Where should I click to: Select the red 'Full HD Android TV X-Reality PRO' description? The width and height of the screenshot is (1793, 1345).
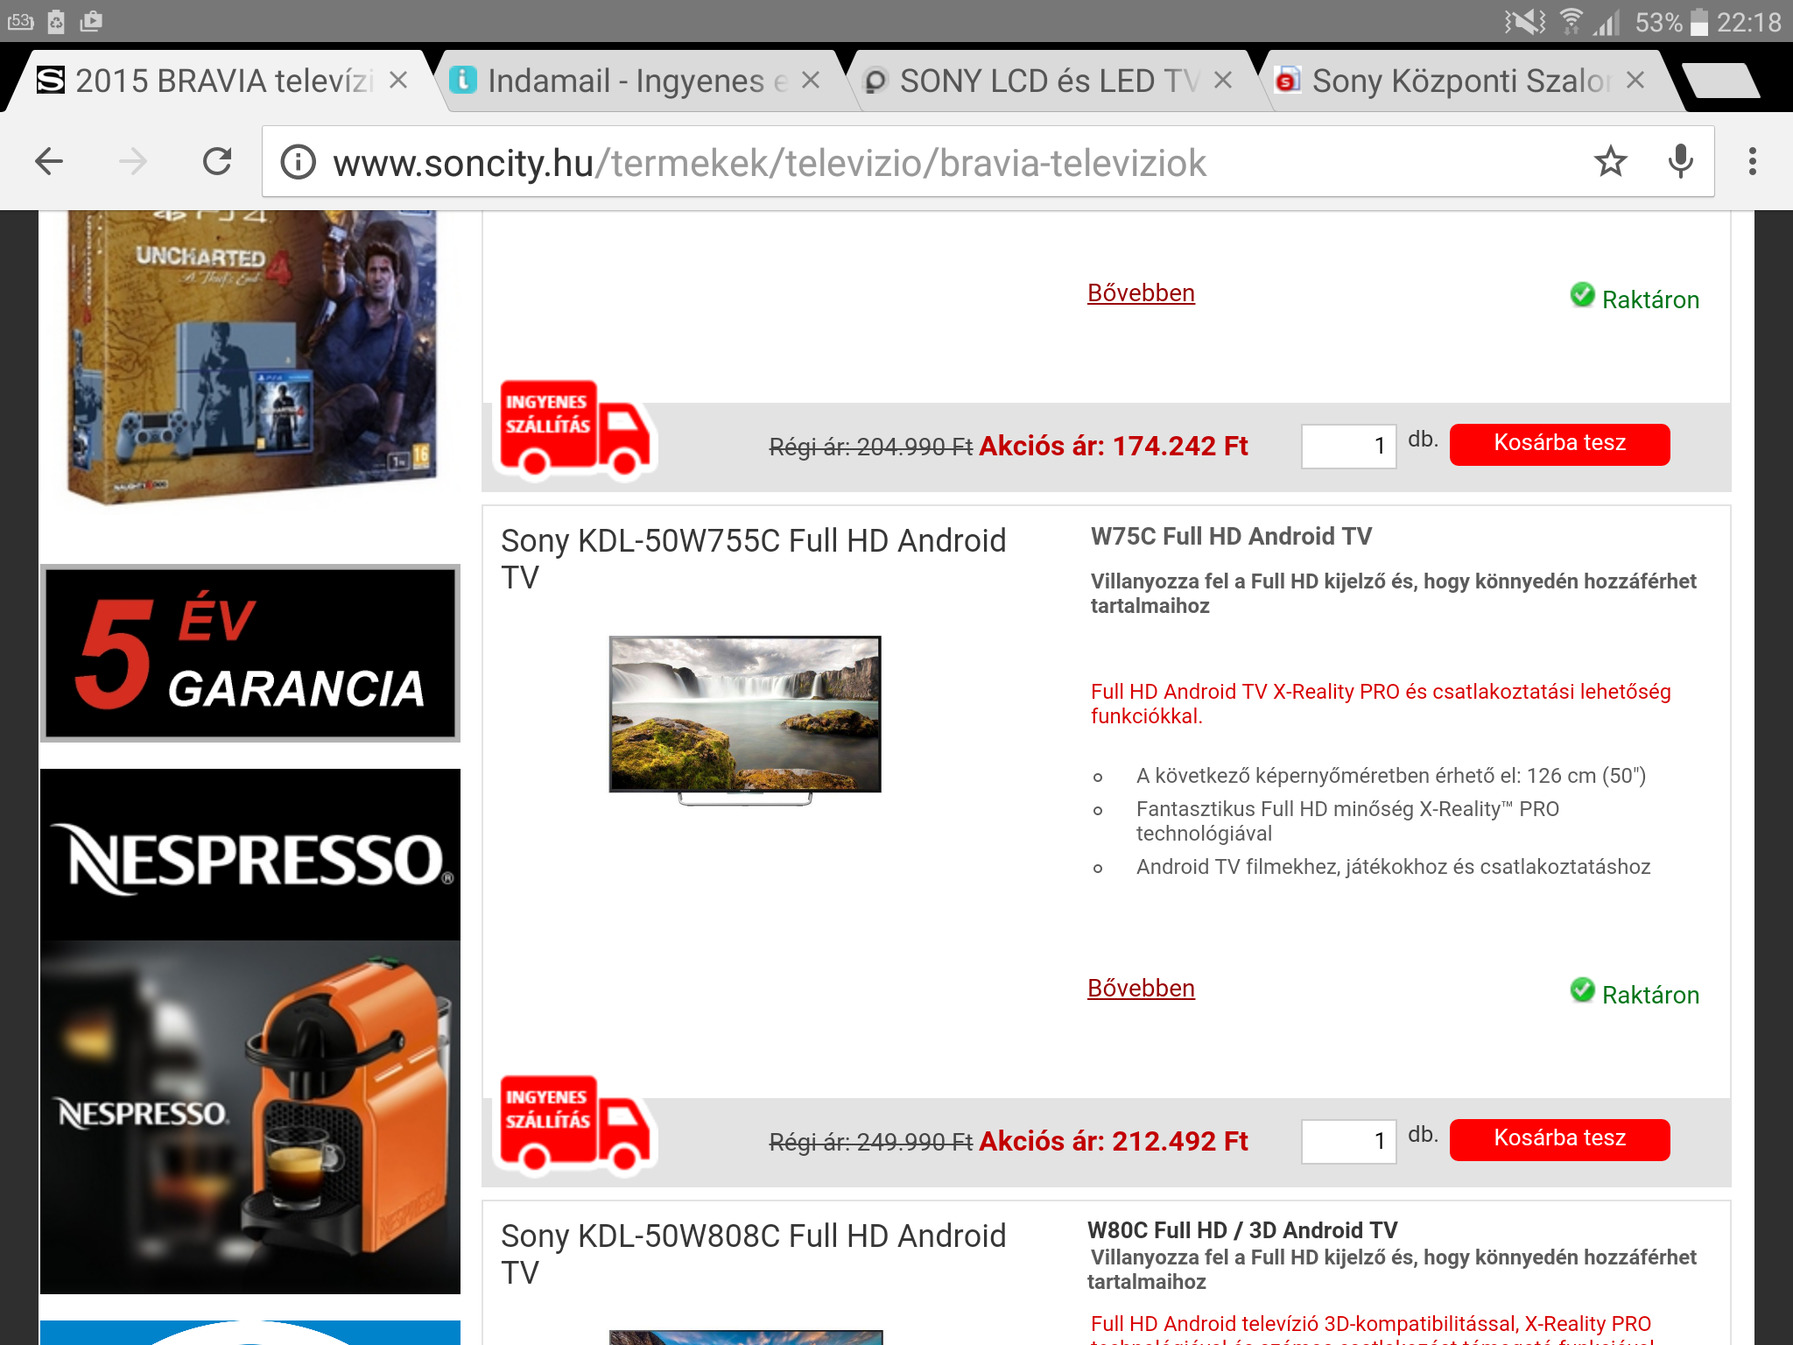pos(1380,704)
